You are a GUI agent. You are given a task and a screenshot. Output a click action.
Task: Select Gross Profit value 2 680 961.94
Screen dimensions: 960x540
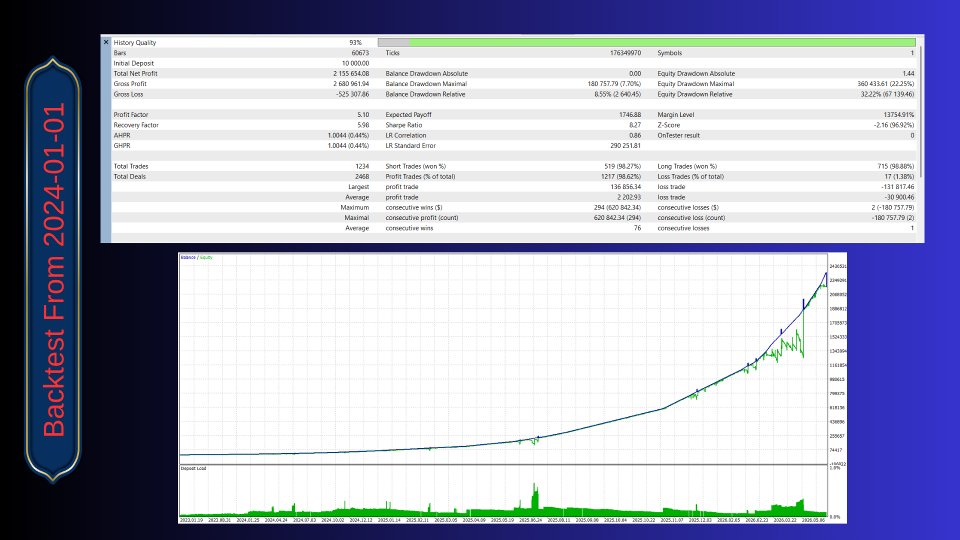351,84
